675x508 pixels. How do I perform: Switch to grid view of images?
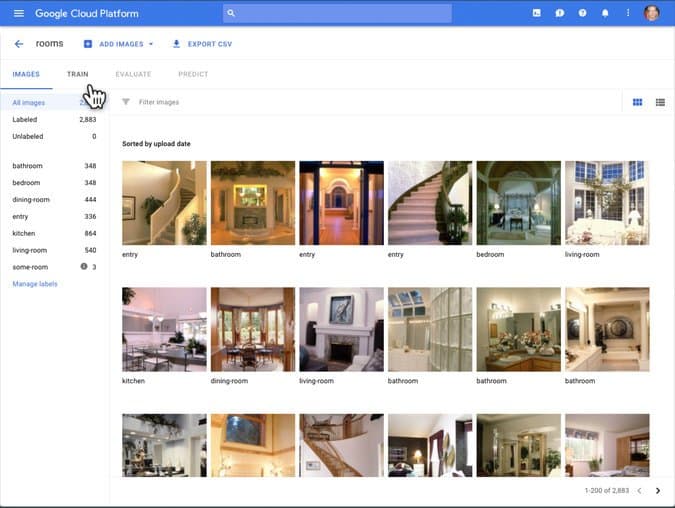click(638, 102)
